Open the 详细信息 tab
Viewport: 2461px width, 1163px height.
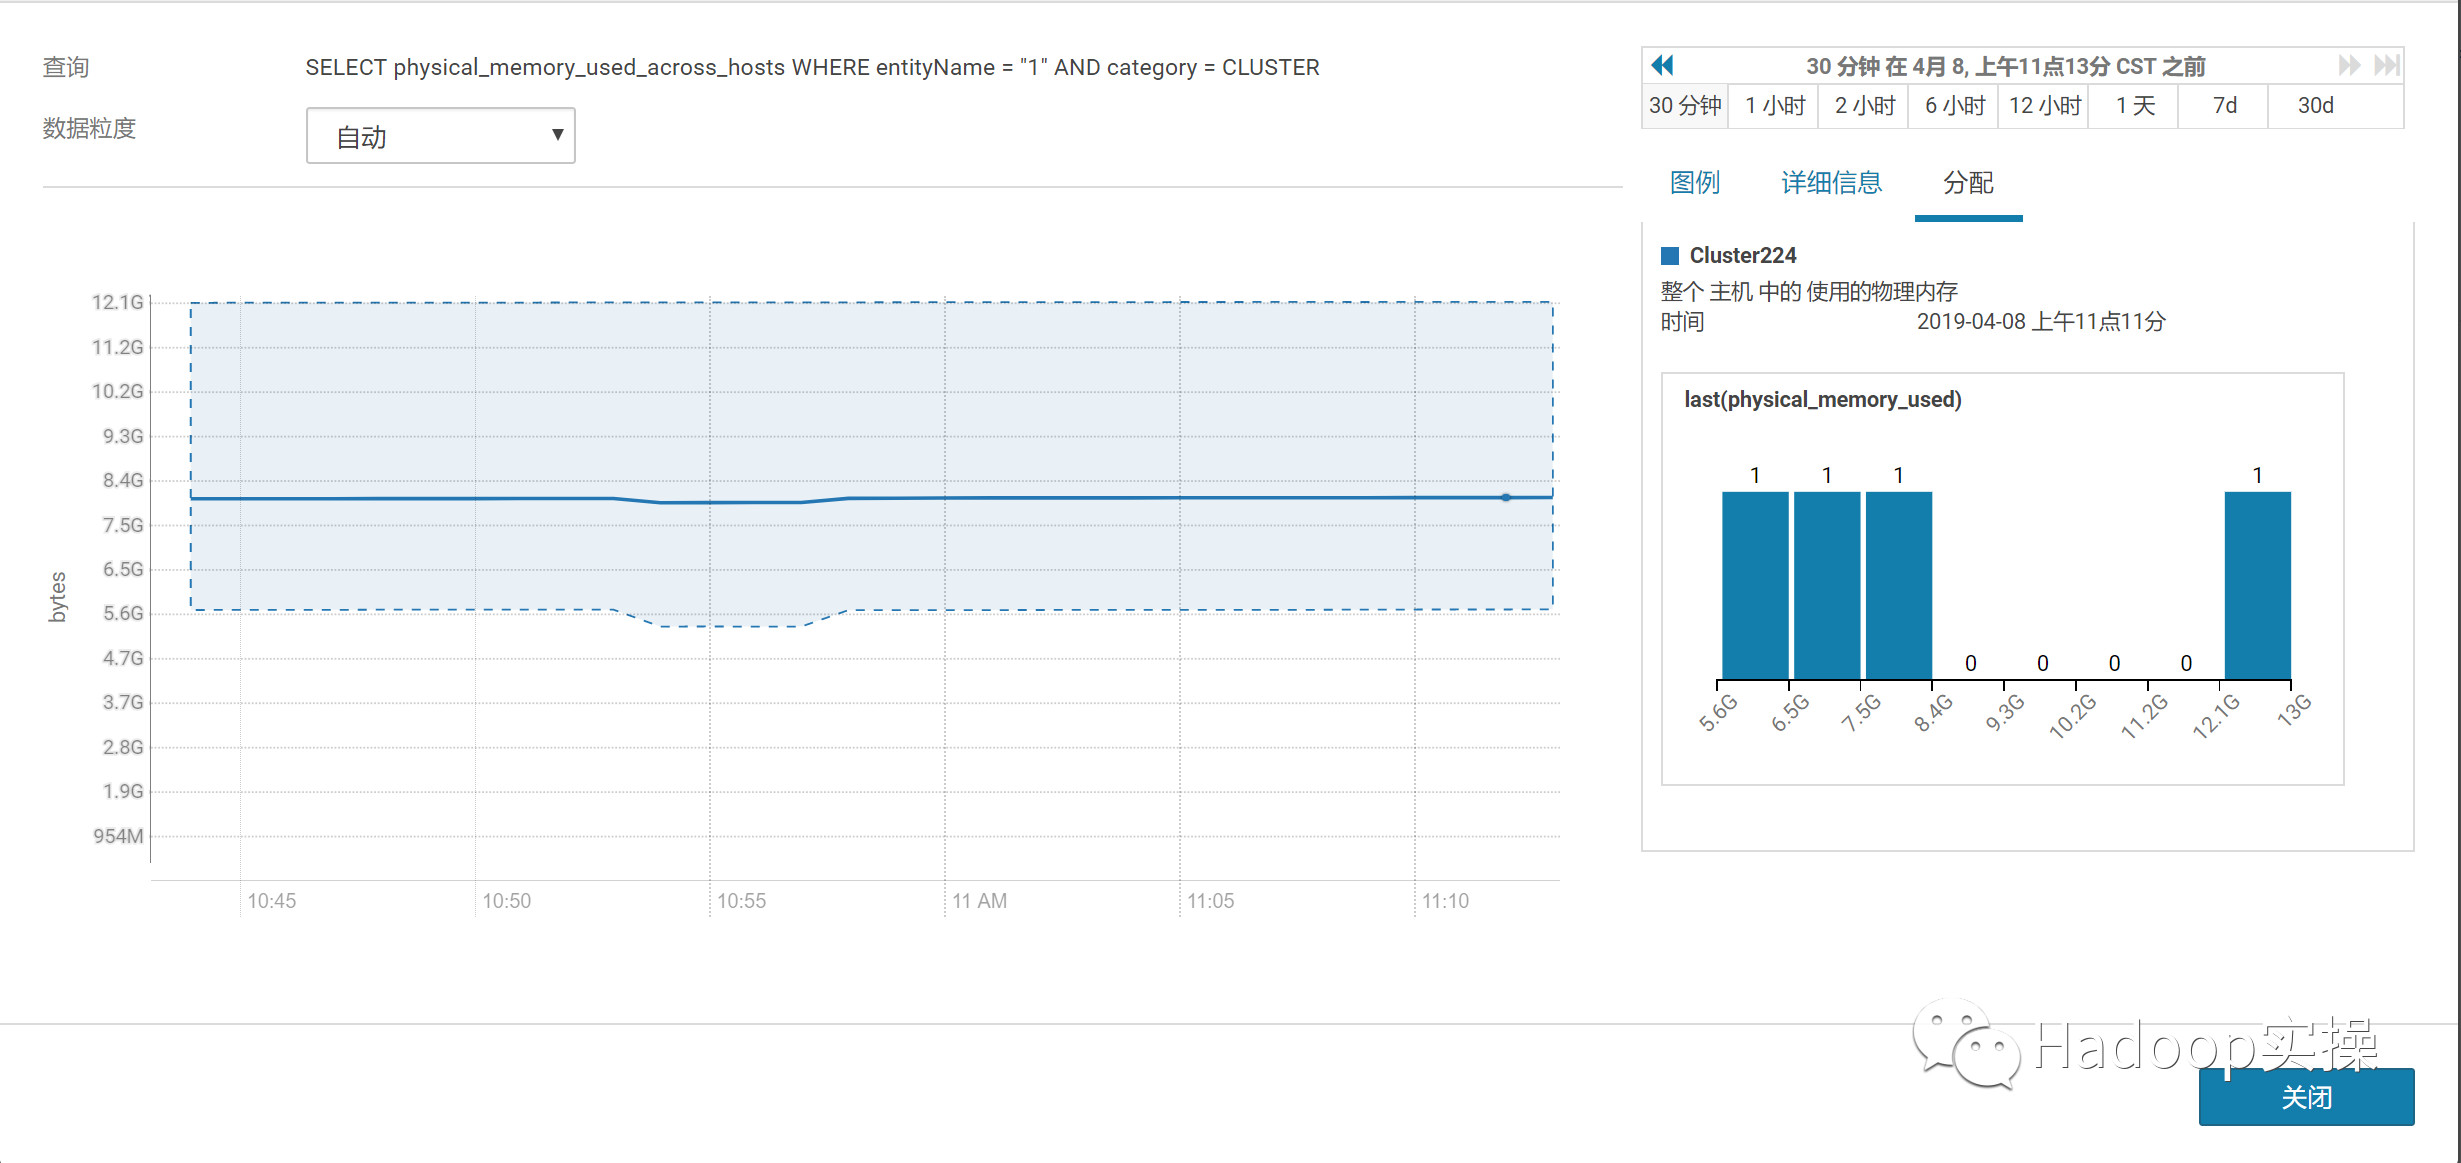(1831, 183)
